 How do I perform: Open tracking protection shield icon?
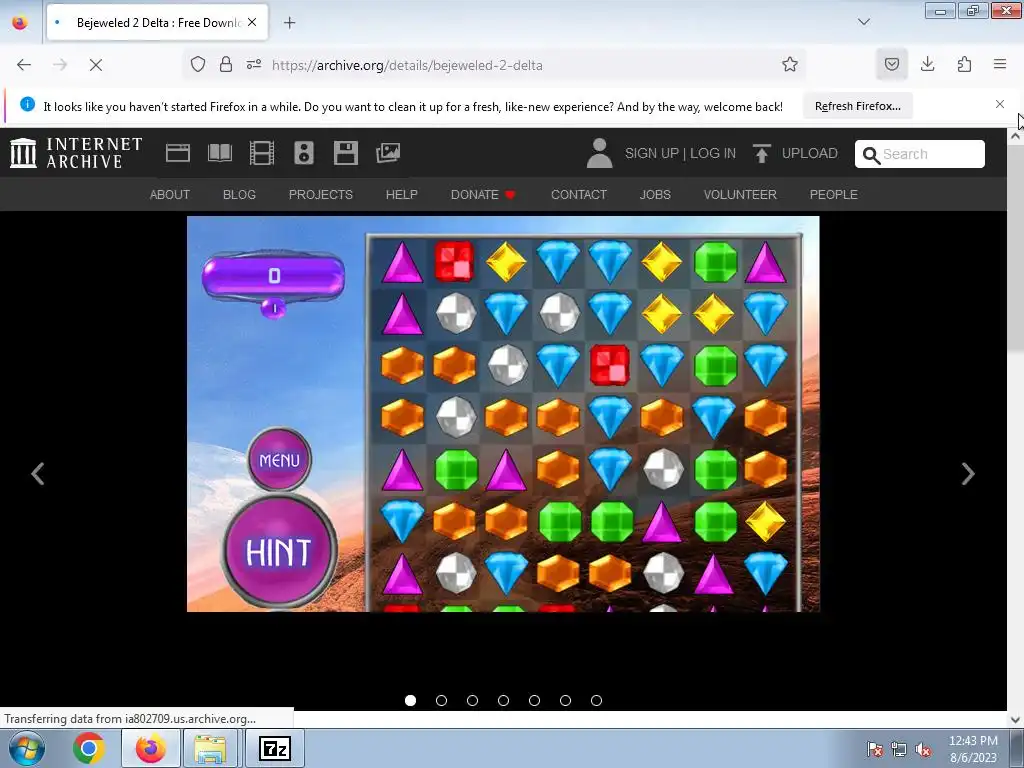[198, 65]
